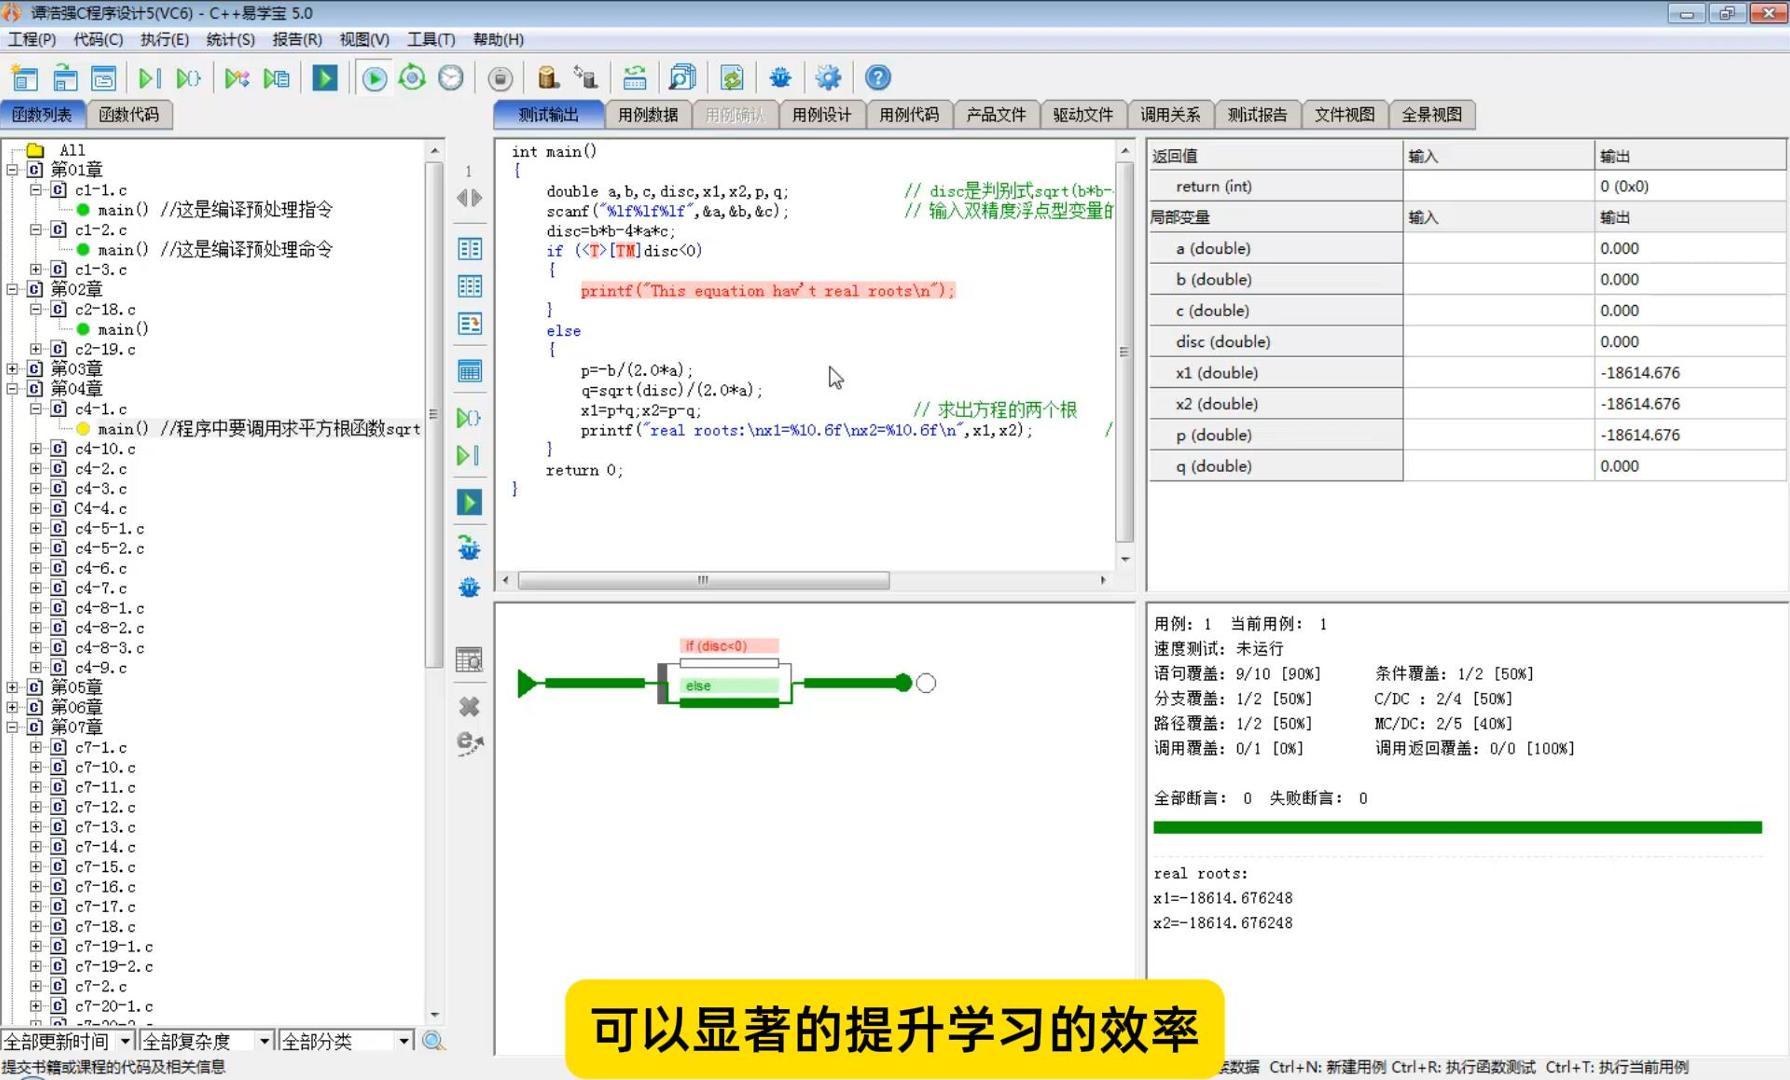Select the c7-19-1.c file
The image size is (1790, 1080).
114,946
